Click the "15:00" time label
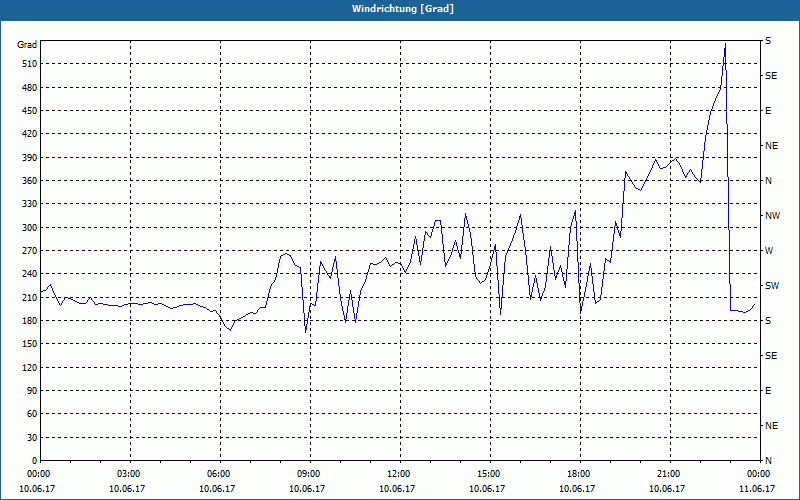 pyautogui.click(x=488, y=474)
